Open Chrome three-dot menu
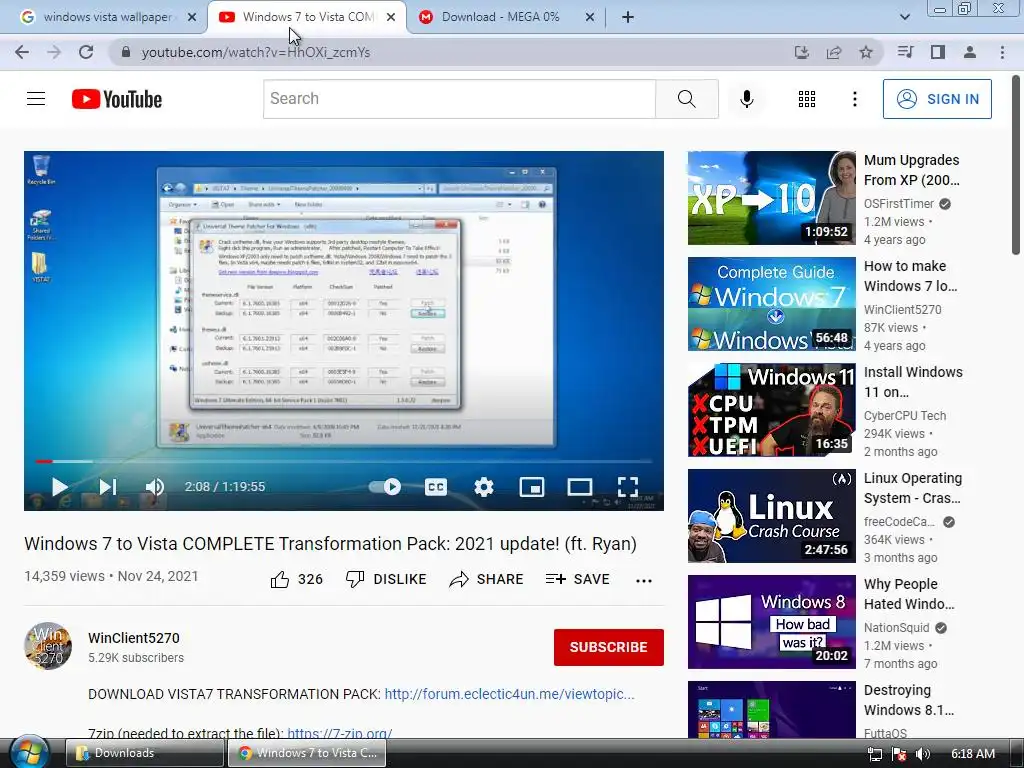Image resolution: width=1024 pixels, height=768 pixels. coord(1002,52)
